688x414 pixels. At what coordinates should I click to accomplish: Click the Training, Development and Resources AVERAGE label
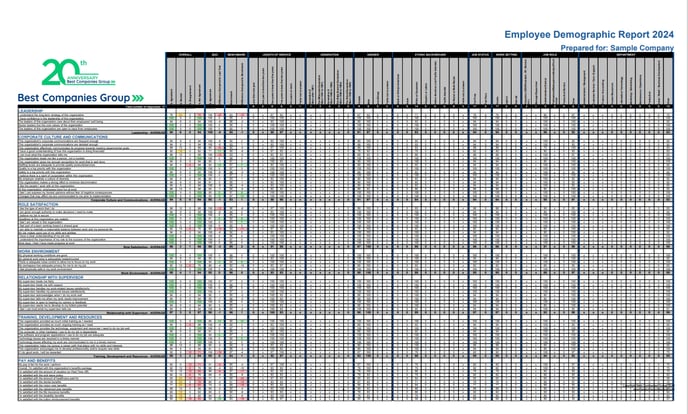[129, 356]
